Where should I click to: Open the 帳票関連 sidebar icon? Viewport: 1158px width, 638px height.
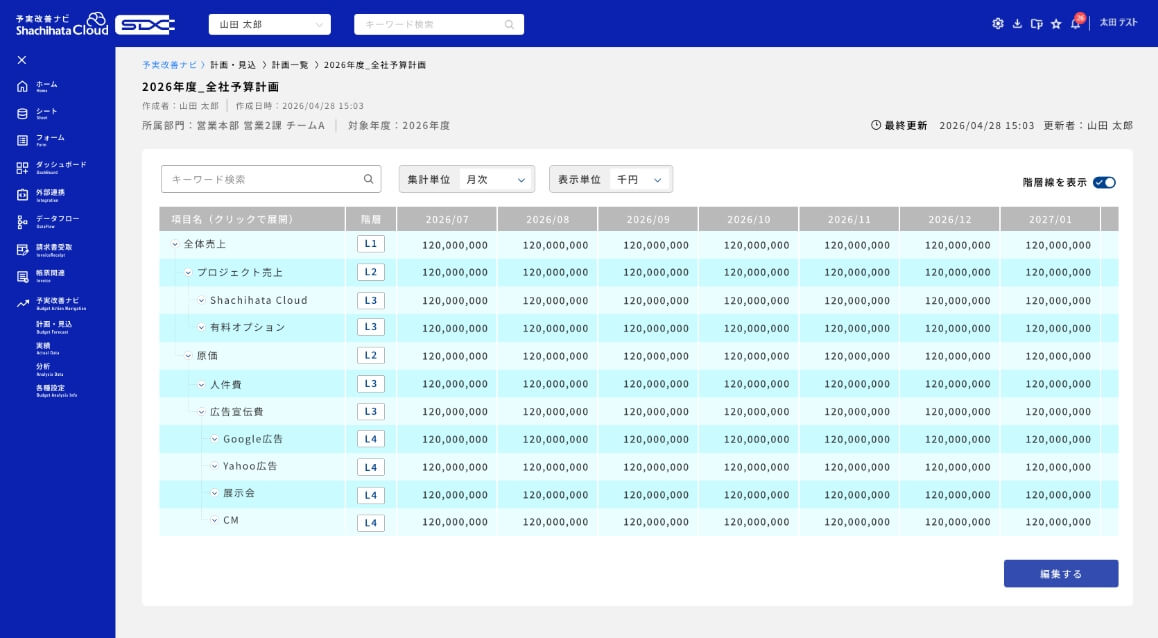coord(22,276)
